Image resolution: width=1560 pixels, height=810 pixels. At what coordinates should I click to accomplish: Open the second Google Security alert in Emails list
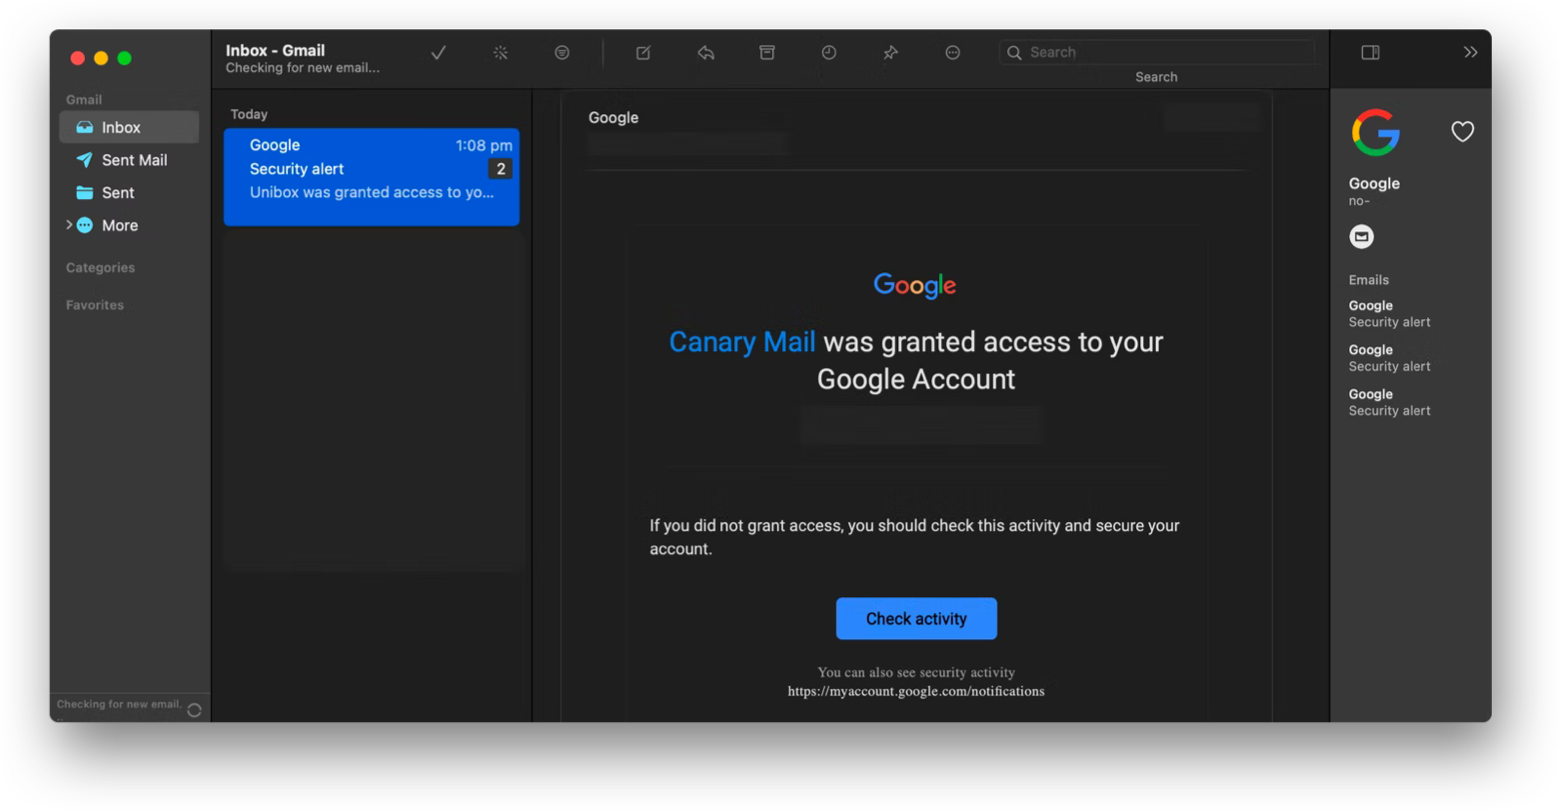(x=1389, y=358)
